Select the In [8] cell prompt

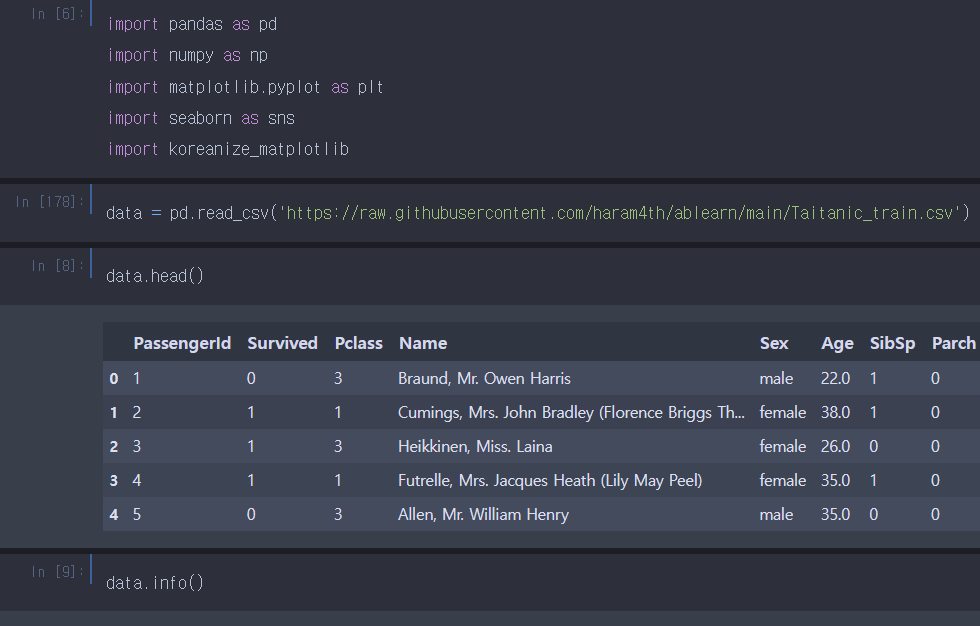58,266
